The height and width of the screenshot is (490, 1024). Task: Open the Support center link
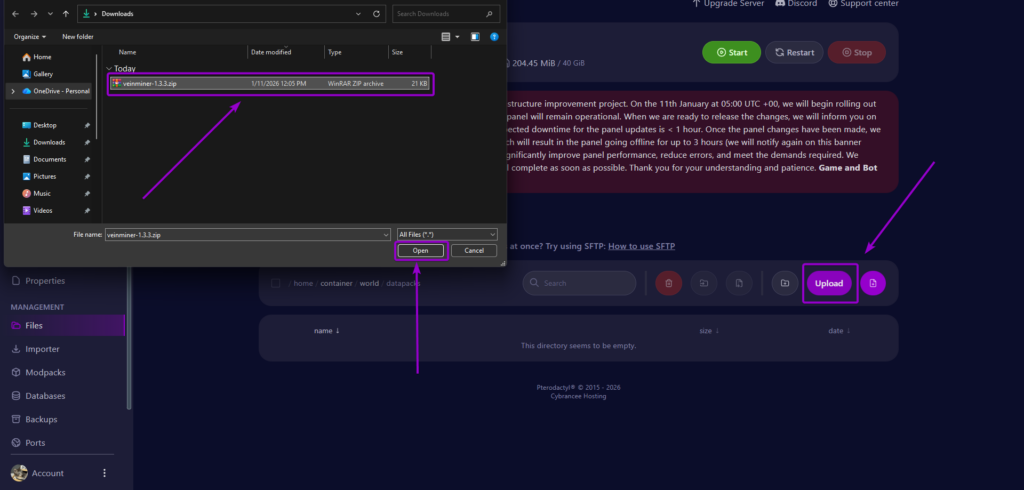point(863,3)
